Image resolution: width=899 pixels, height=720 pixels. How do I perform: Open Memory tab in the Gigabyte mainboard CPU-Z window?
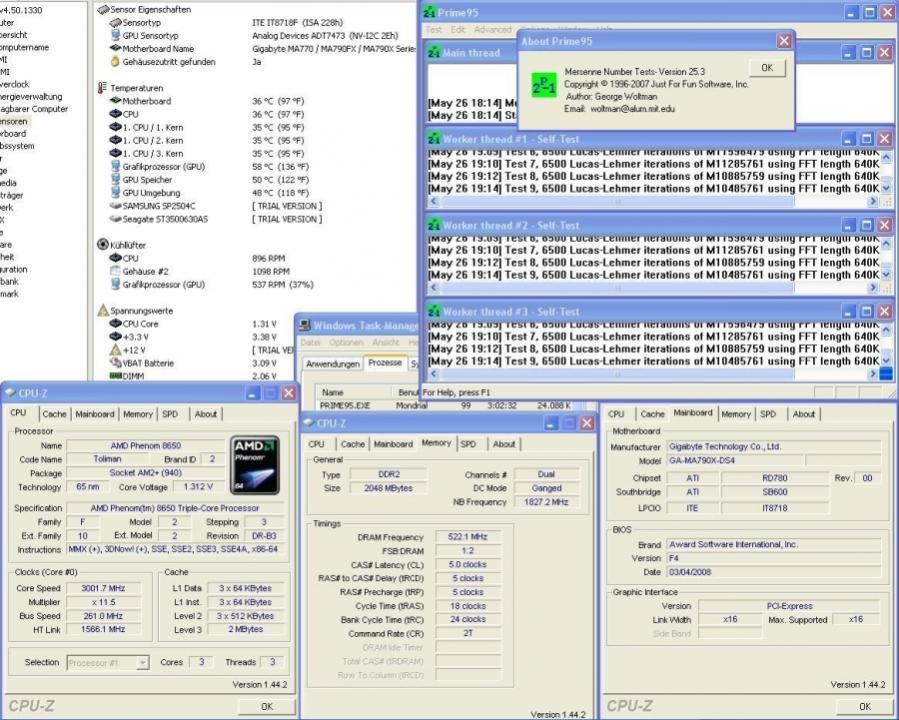(736, 414)
